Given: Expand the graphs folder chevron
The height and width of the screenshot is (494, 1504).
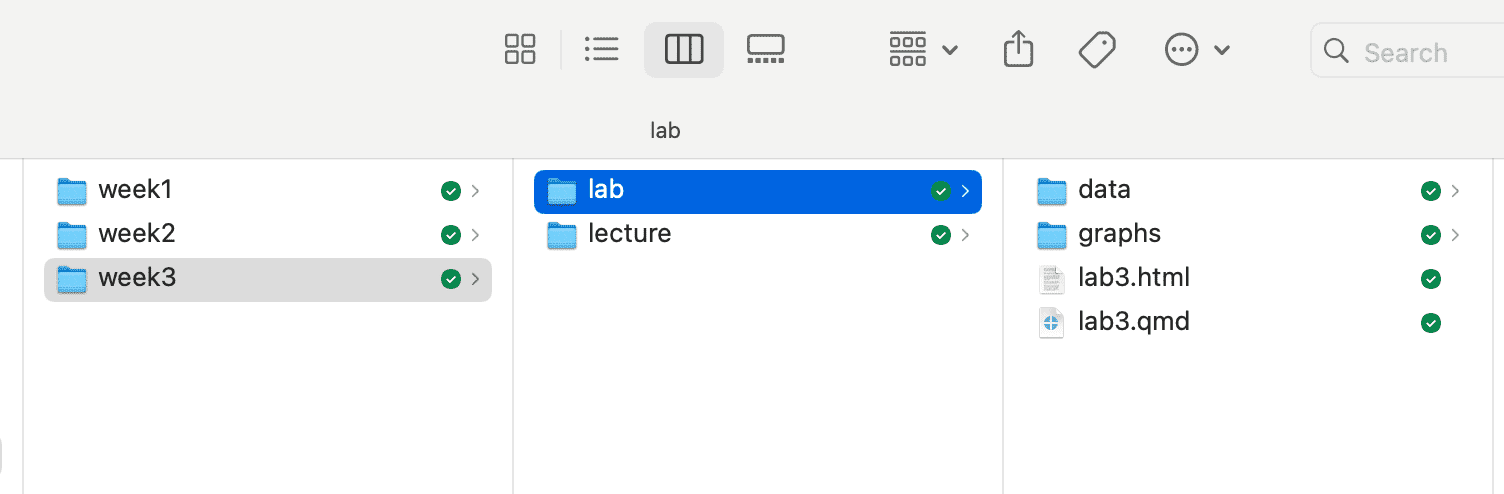Looking at the screenshot, I should [x=1455, y=235].
